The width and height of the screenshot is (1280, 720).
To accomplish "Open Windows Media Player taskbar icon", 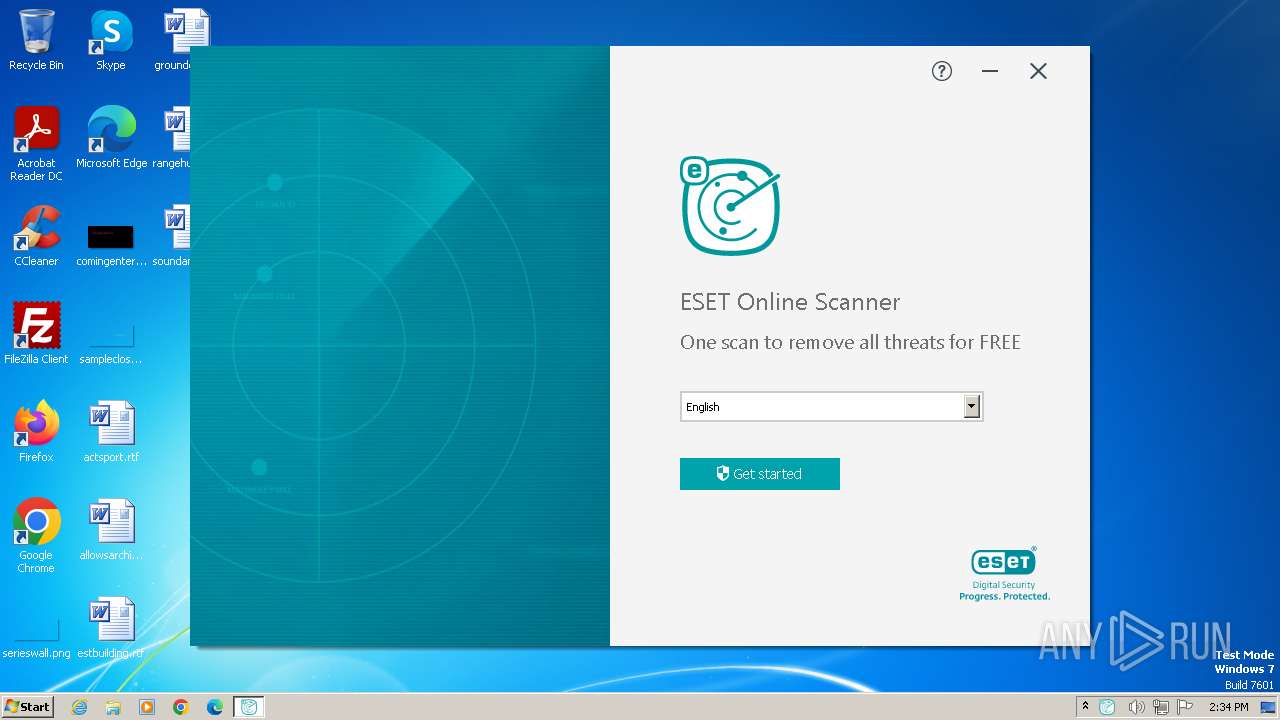I will pos(147,707).
